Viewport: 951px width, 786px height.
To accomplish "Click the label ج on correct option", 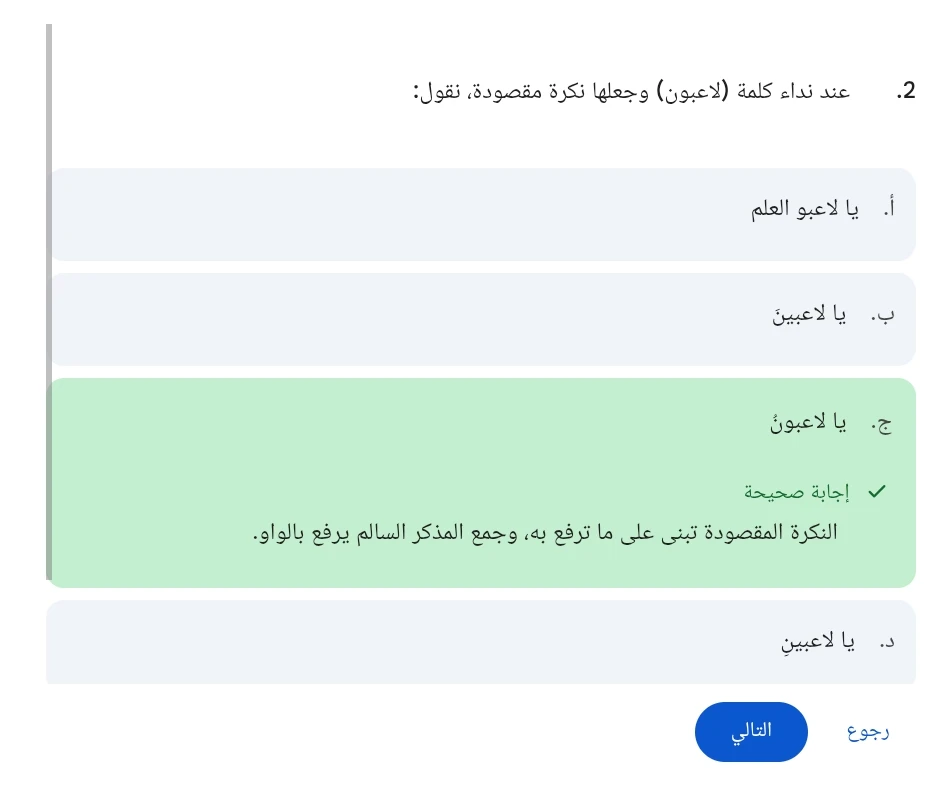I will click(881, 422).
